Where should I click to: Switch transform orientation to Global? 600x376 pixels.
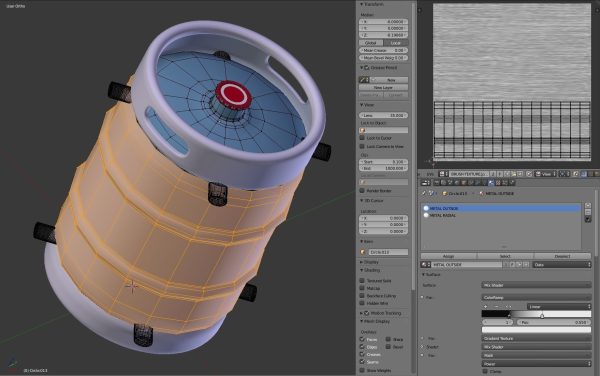tap(371, 43)
